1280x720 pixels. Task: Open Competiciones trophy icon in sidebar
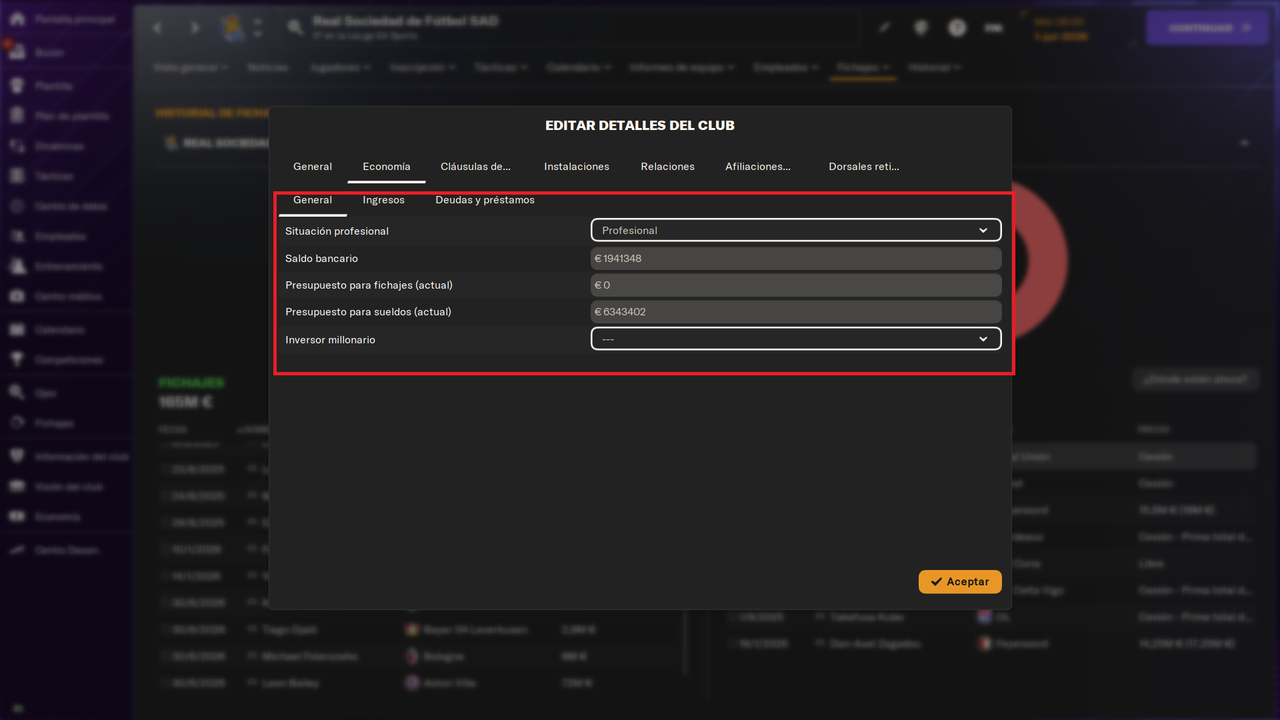(x=17, y=360)
